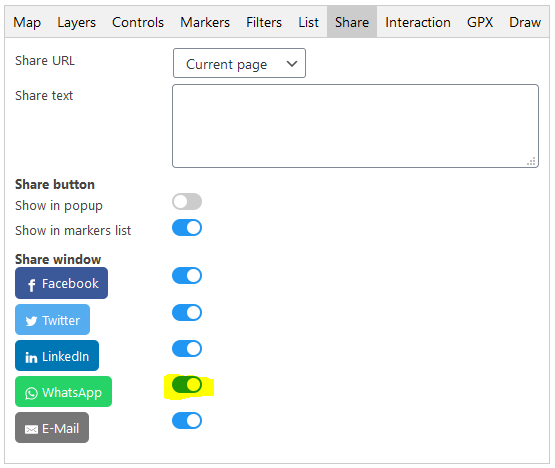The width and height of the screenshot is (555, 468).
Task: Open the Layers tab
Action: tap(76, 22)
